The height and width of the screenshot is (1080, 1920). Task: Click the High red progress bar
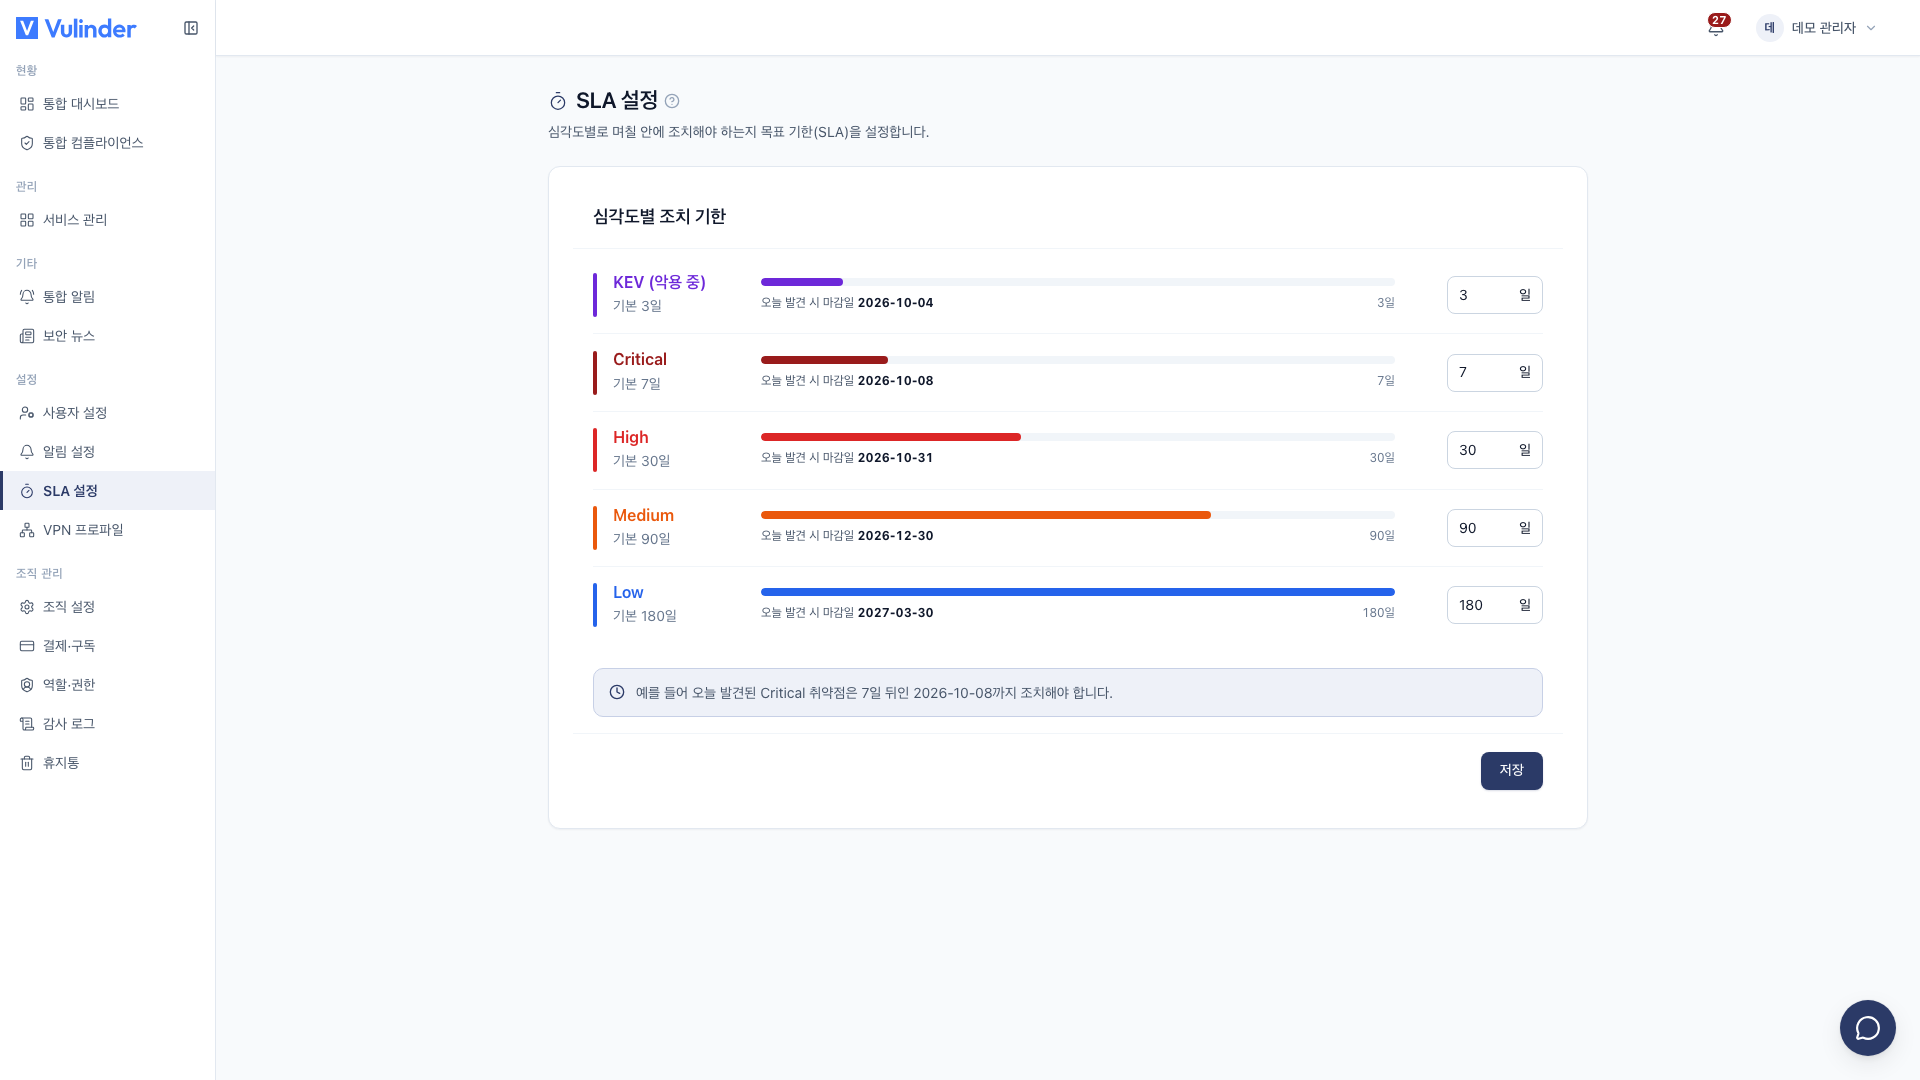coord(890,437)
